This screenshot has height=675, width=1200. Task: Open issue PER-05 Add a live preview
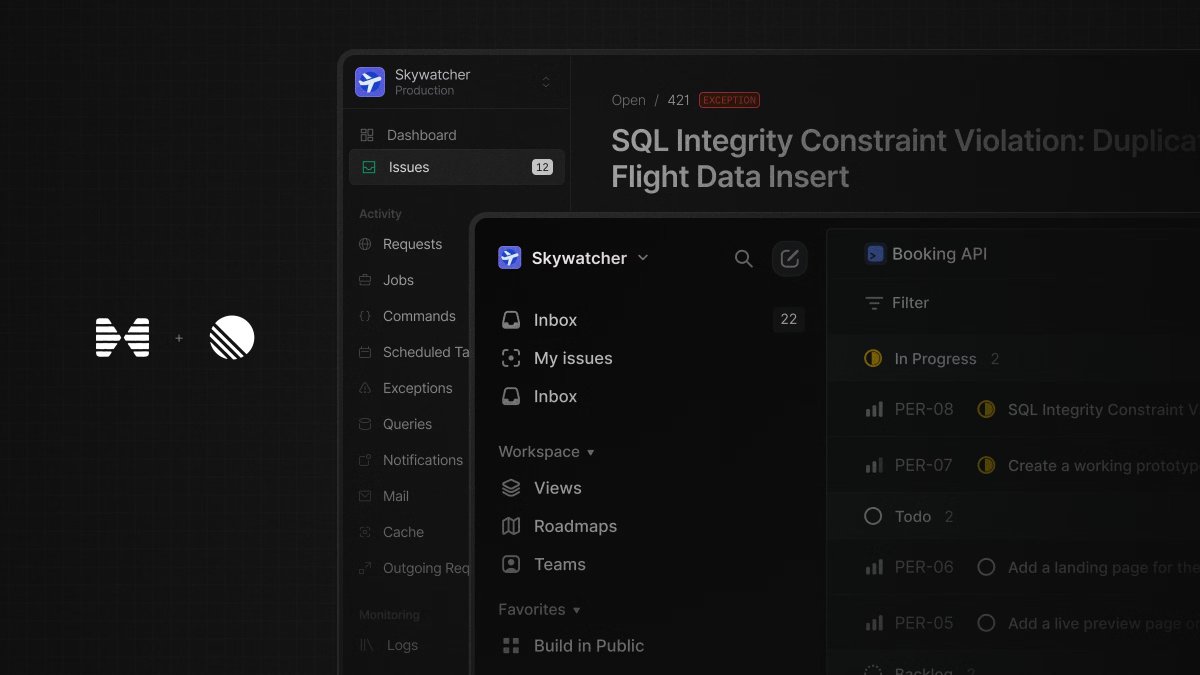click(1103, 624)
